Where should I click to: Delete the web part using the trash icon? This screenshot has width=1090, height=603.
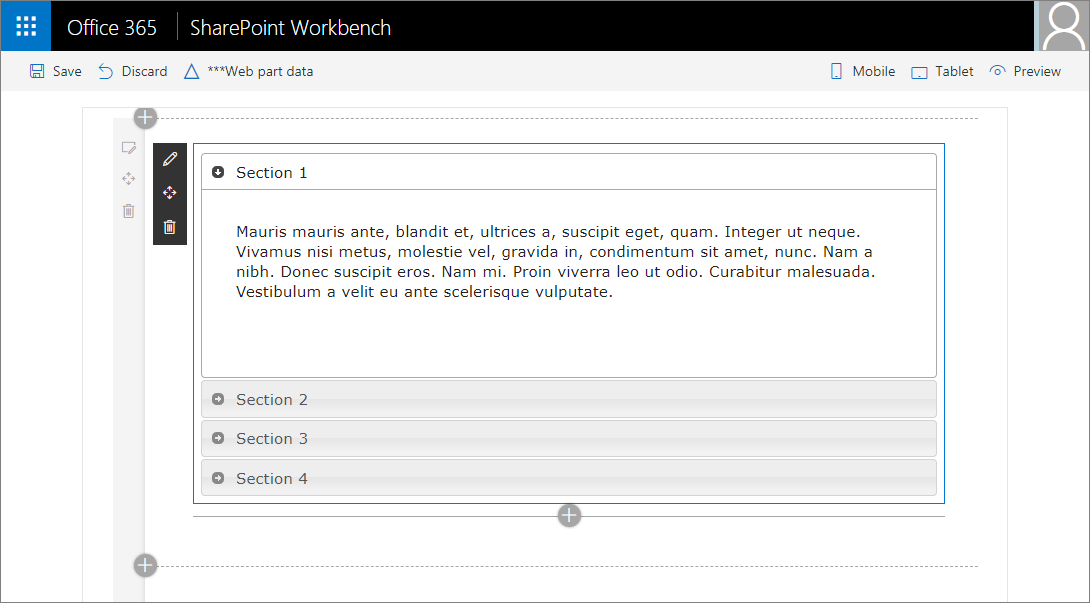tap(169, 227)
